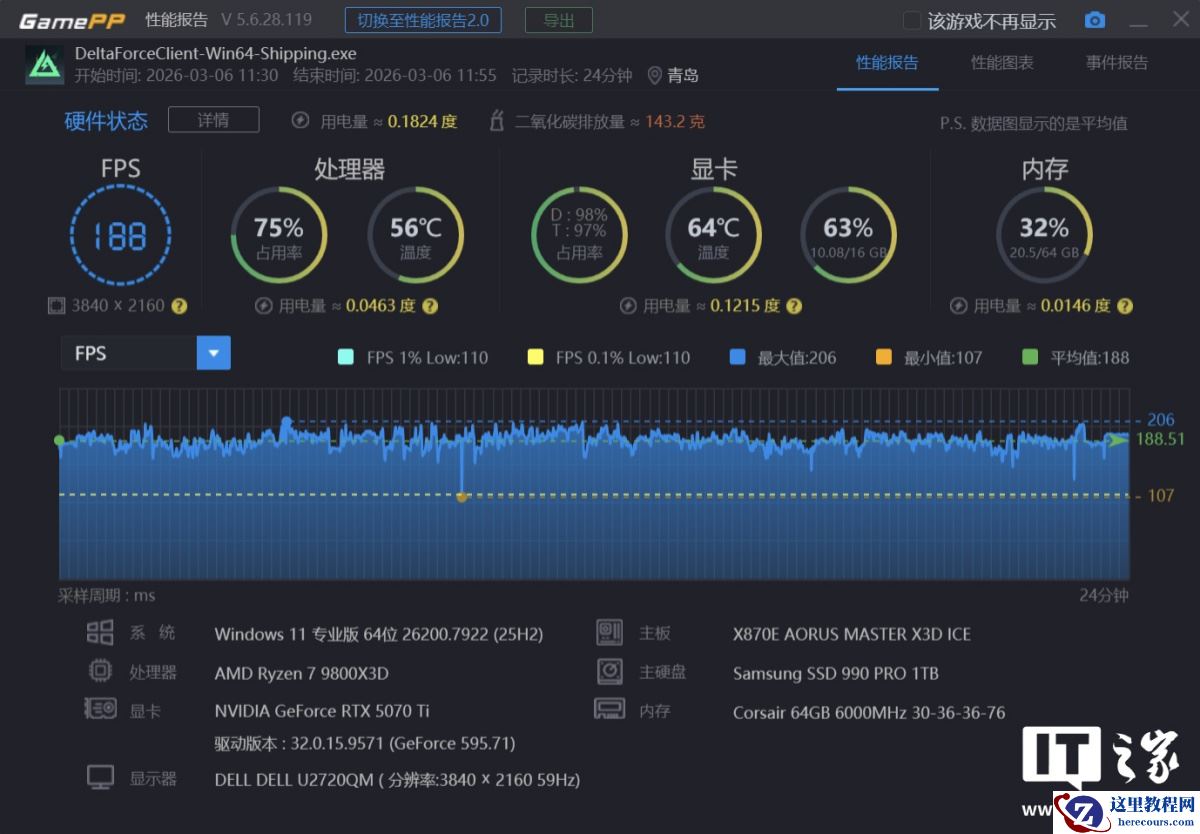The image size is (1200, 834).
Task: Click the FPS combo box field
Action: pyautogui.click(x=128, y=353)
